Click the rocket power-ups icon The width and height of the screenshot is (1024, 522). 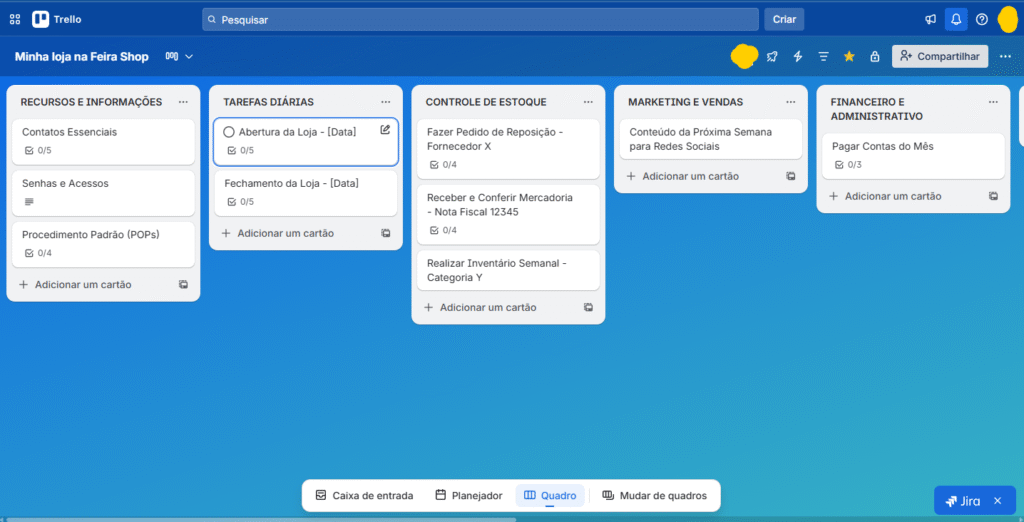[x=772, y=57]
